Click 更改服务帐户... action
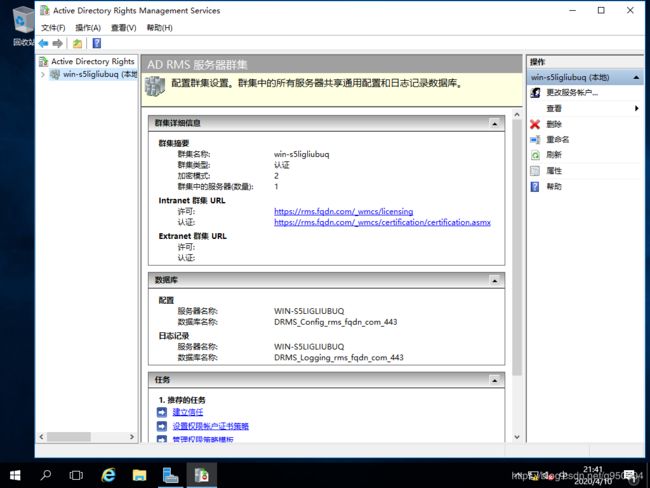Viewport: 650px width, 488px height. 572,92
